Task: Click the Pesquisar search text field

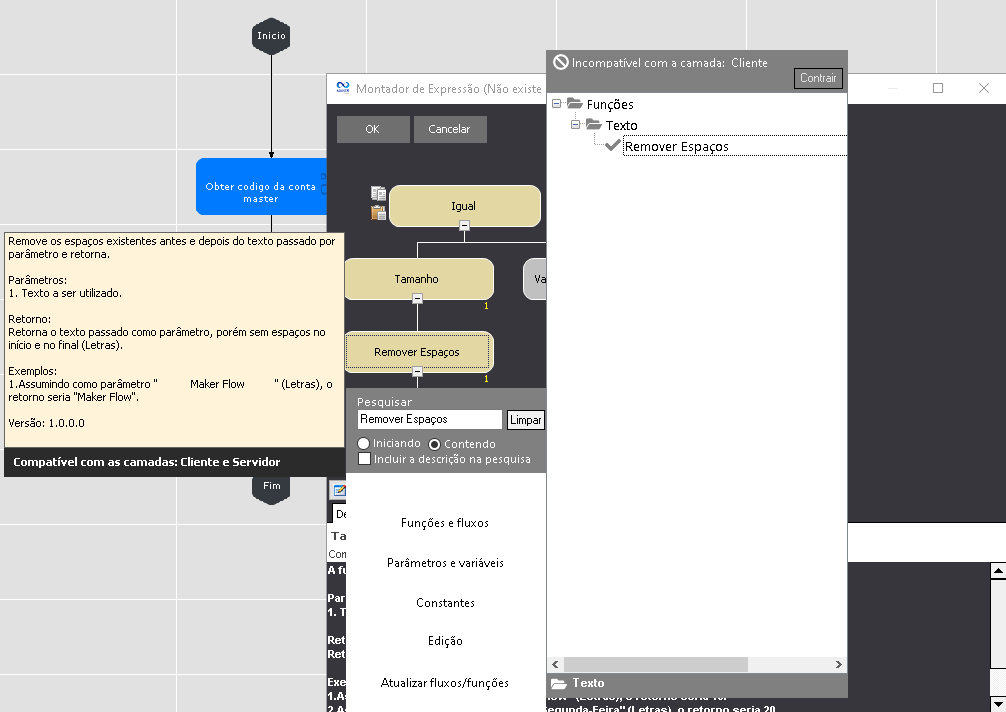Action: pos(429,420)
